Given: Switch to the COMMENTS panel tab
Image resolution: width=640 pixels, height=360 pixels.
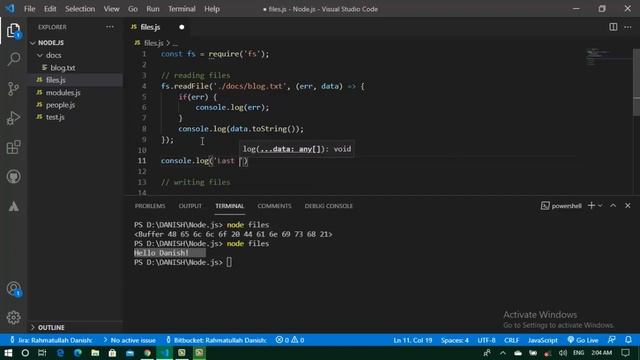Looking at the screenshot, I should click(x=274, y=206).
